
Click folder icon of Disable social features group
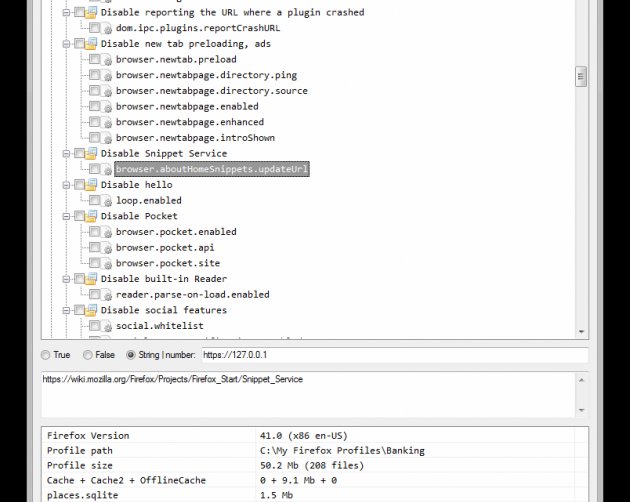point(91,310)
